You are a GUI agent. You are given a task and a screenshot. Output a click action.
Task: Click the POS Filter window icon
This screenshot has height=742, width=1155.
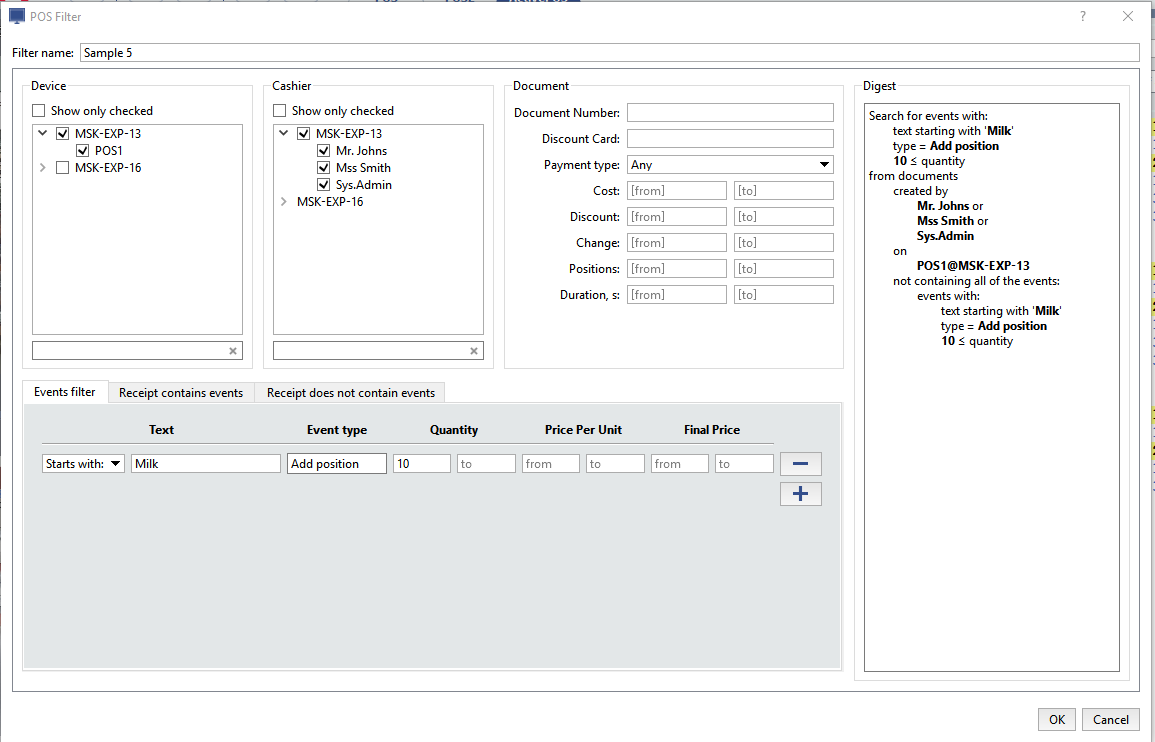click(17, 16)
